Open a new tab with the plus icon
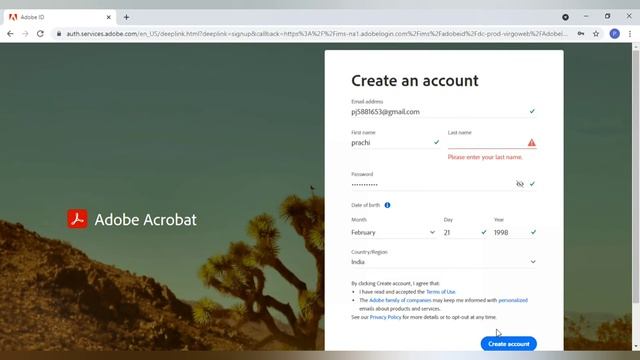Viewport: 640px width, 360px height. click(x=127, y=17)
